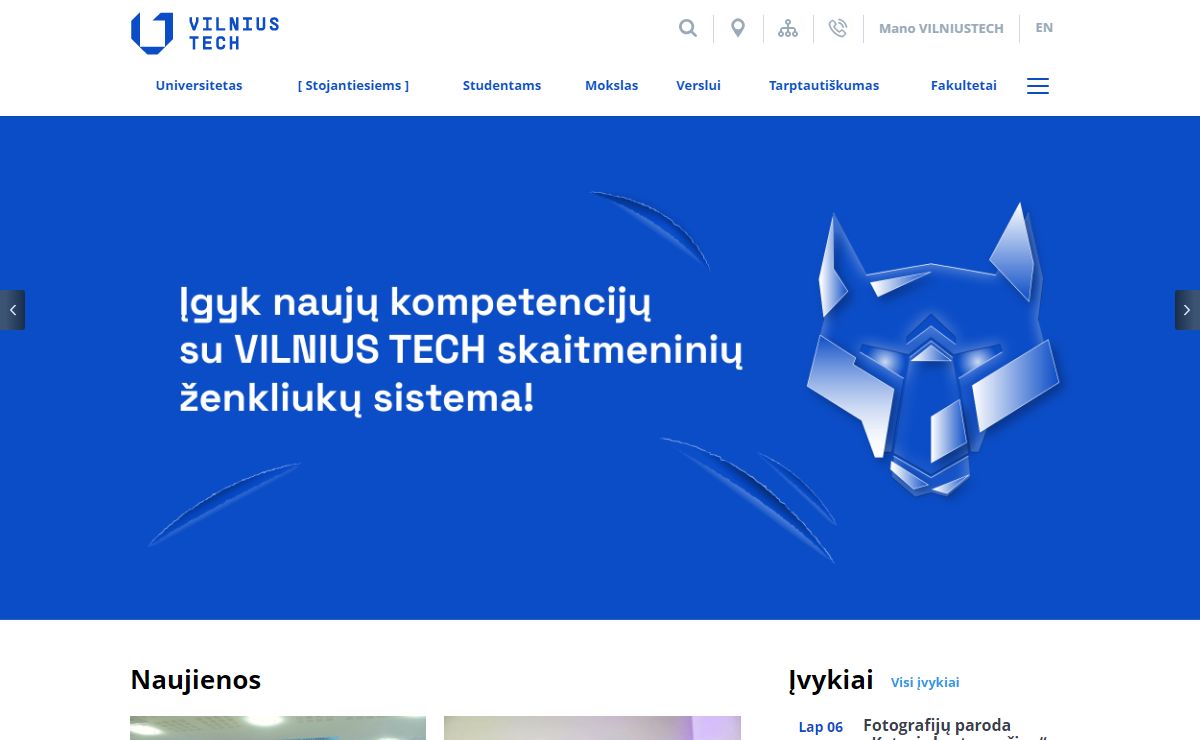Image resolution: width=1200 pixels, height=740 pixels.
Task: Click the Visi įvykiai link
Action: 925,682
